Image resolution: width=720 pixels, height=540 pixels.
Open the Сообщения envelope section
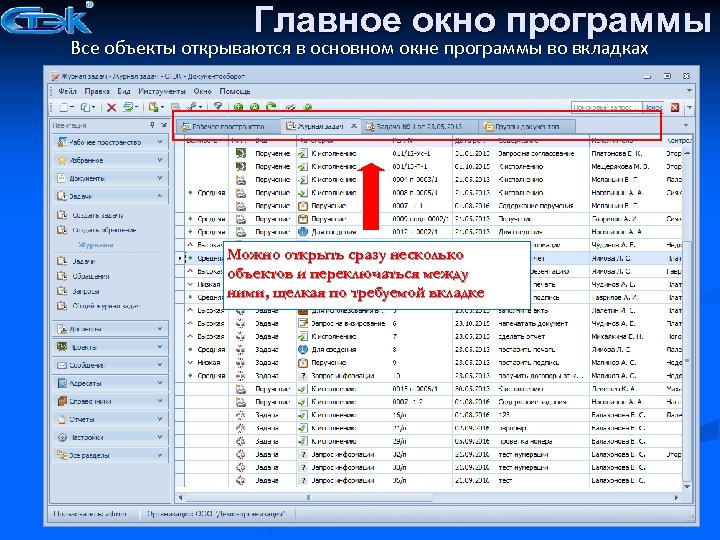110,365
